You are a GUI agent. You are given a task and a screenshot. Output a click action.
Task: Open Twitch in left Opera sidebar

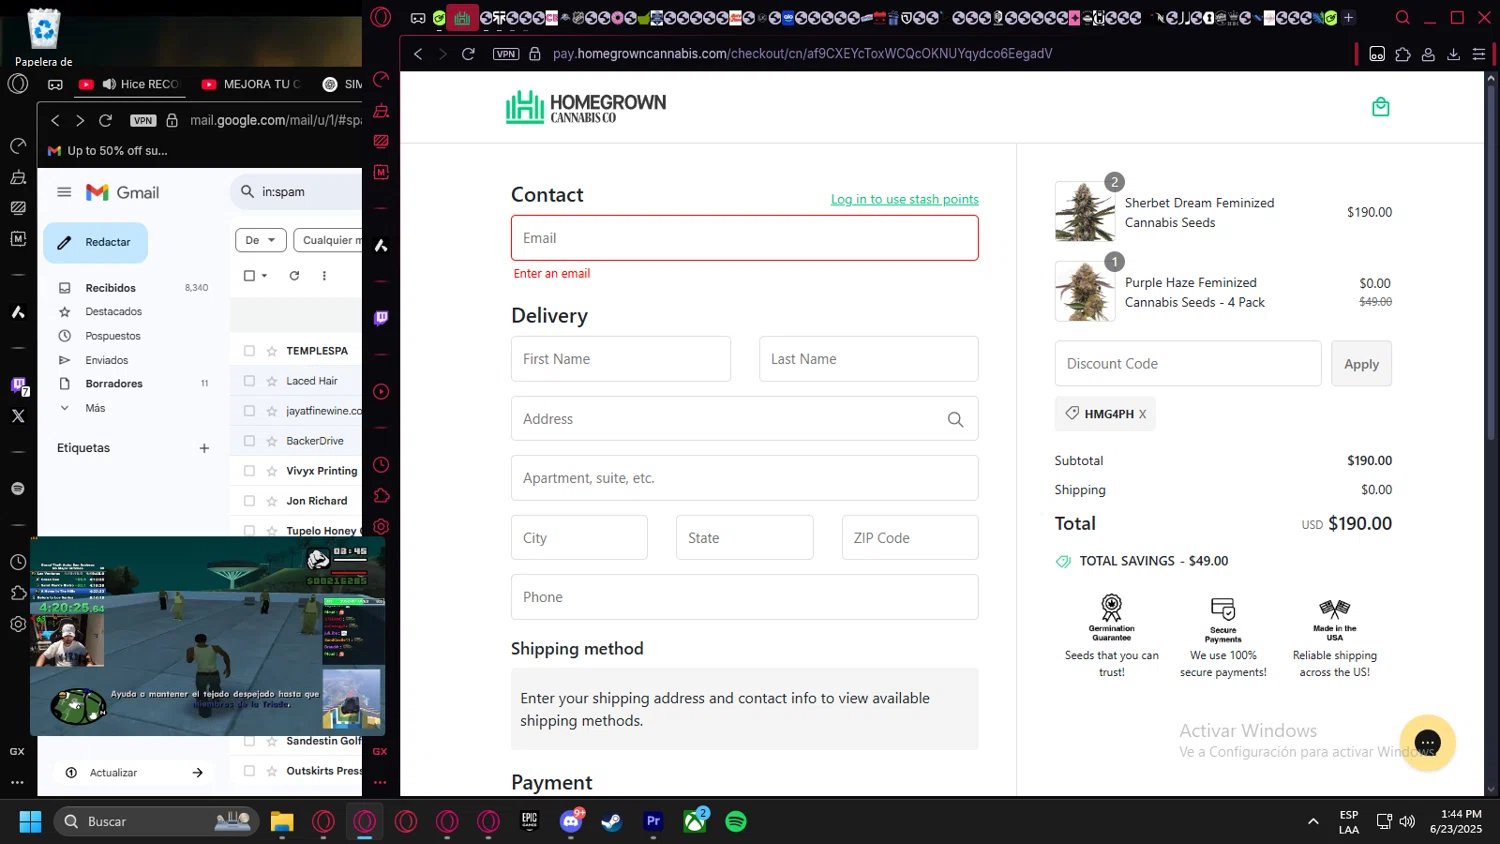(18, 385)
